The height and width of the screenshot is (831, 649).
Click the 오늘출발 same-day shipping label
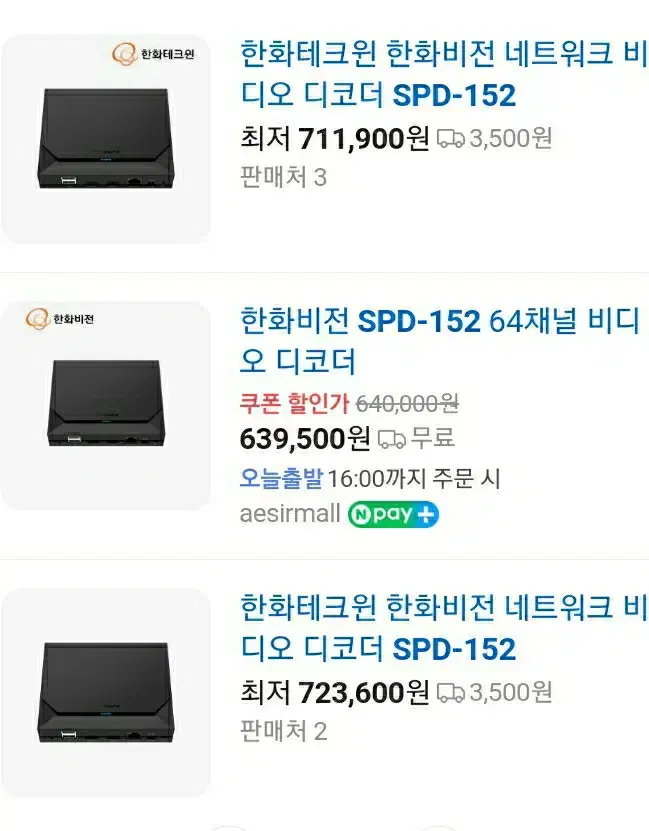coord(281,478)
